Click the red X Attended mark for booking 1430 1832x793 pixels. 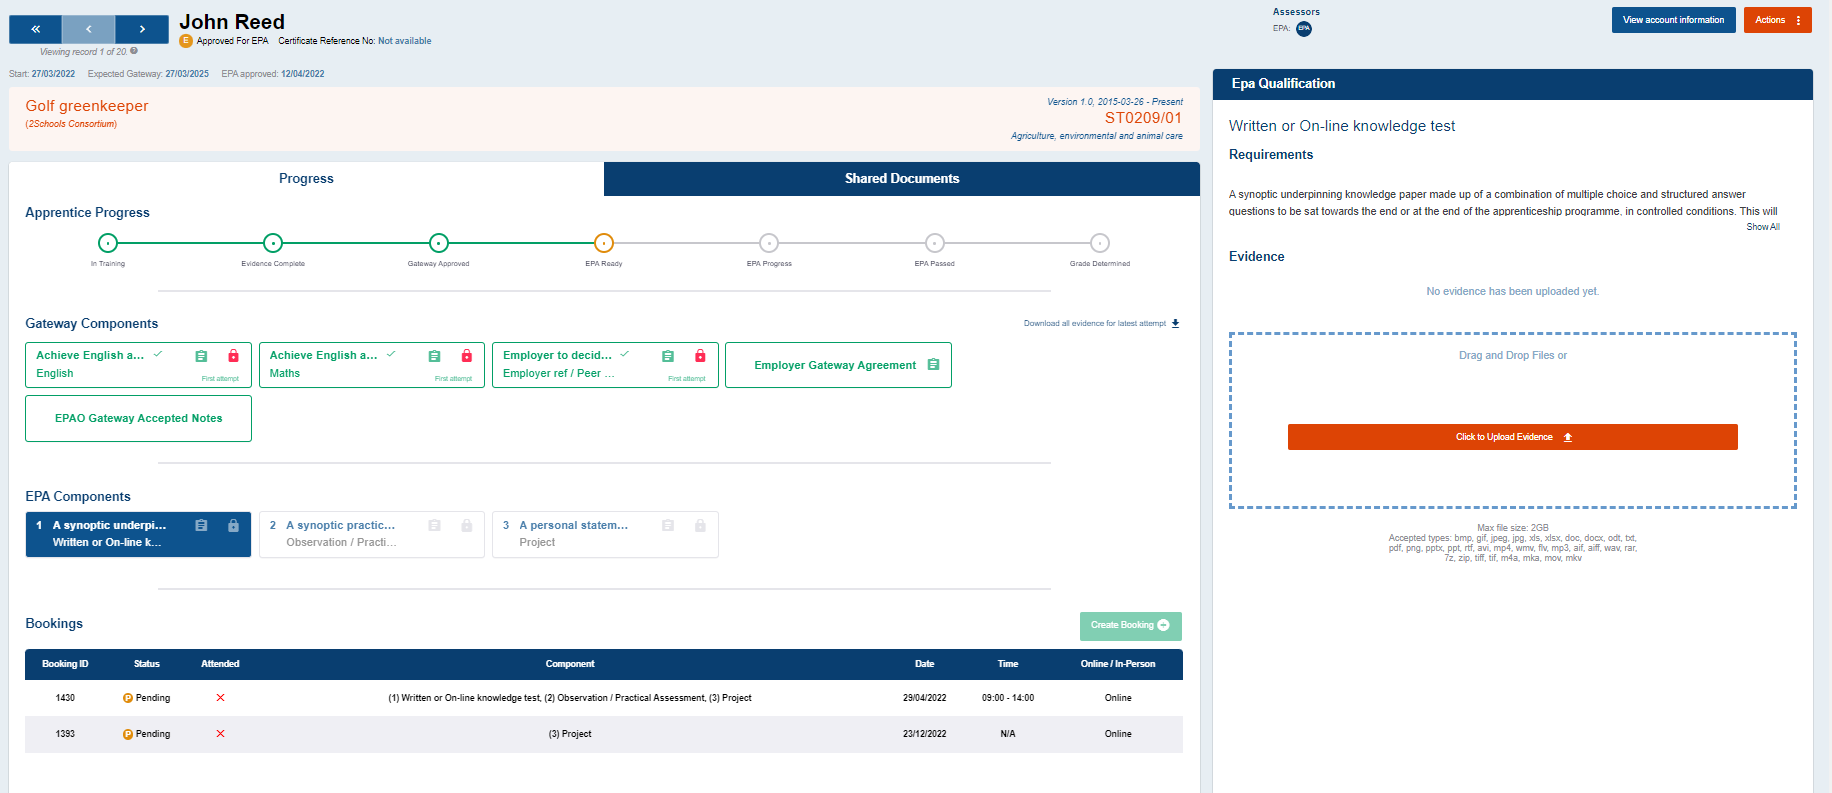tap(220, 698)
